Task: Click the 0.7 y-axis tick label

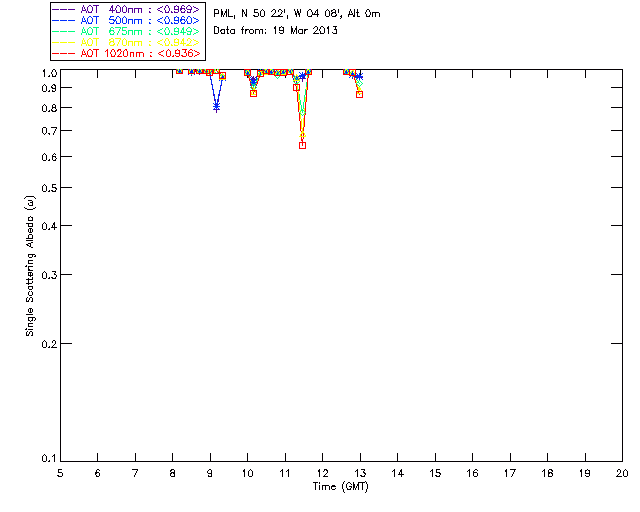Action: [49, 131]
